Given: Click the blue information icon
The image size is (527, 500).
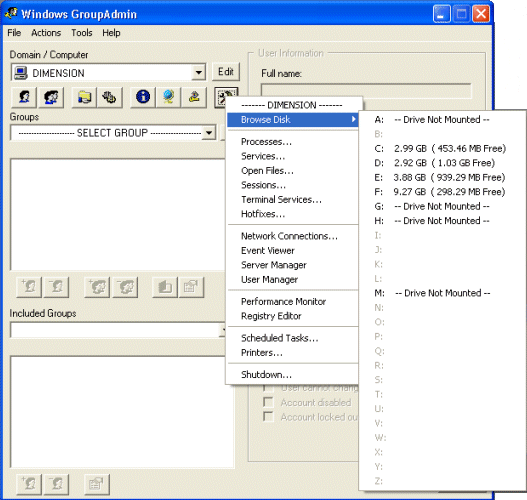Looking at the screenshot, I should point(143,97).
